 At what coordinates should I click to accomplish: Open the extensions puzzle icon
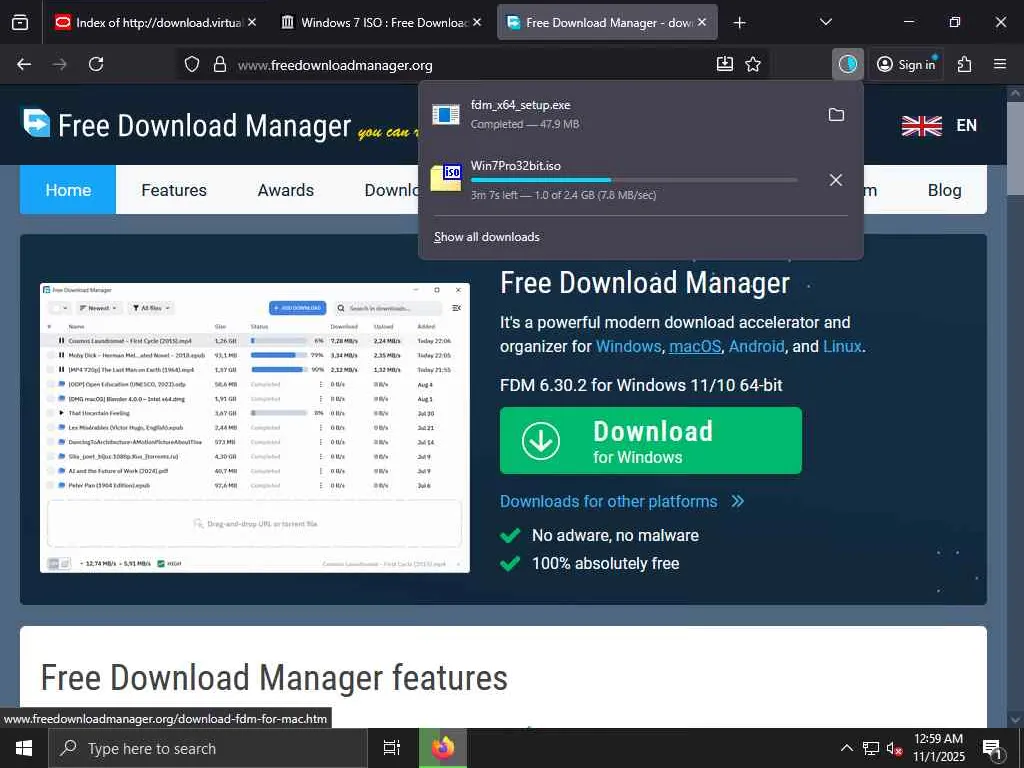coord(964,64)
